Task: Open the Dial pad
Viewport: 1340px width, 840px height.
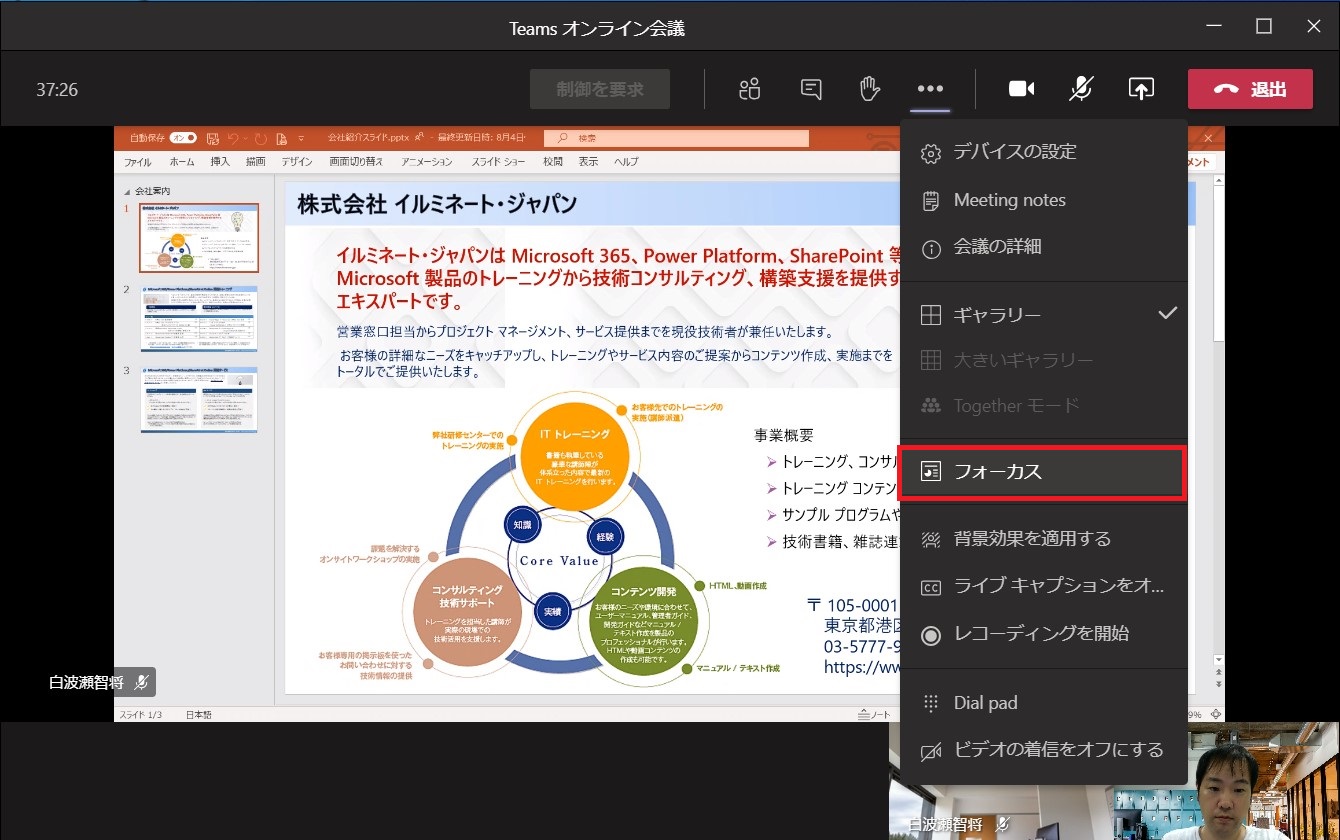Action: coord(1044,703)
